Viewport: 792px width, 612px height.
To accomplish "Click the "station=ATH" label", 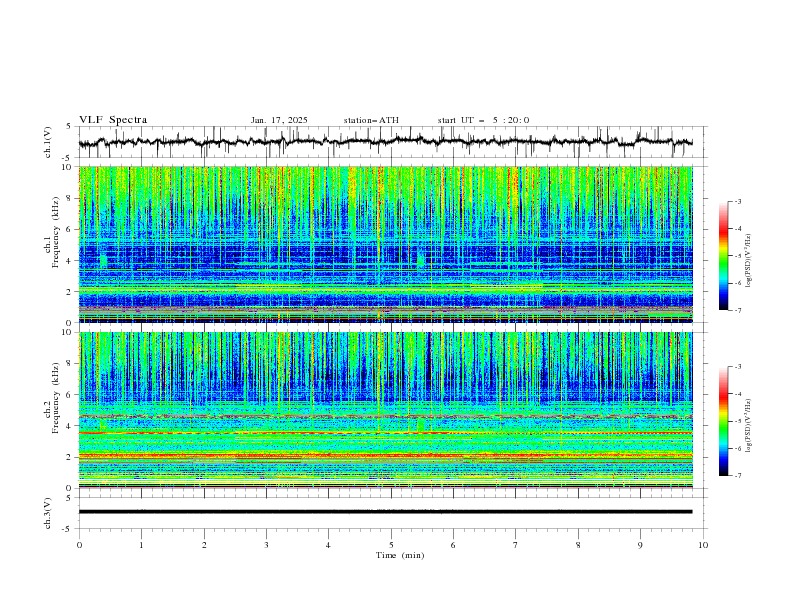I will [x=371, y=120].
